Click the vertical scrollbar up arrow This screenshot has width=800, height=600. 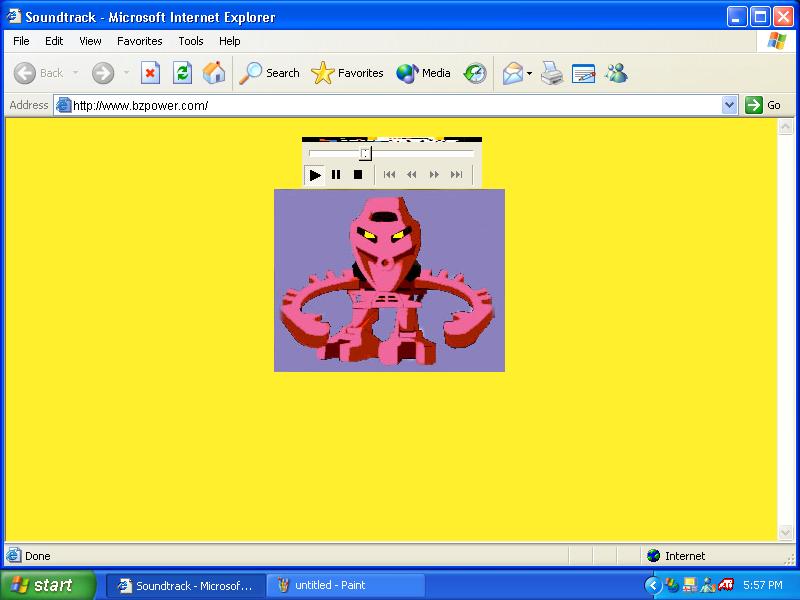pyautogui.click(x=785, y=126)
